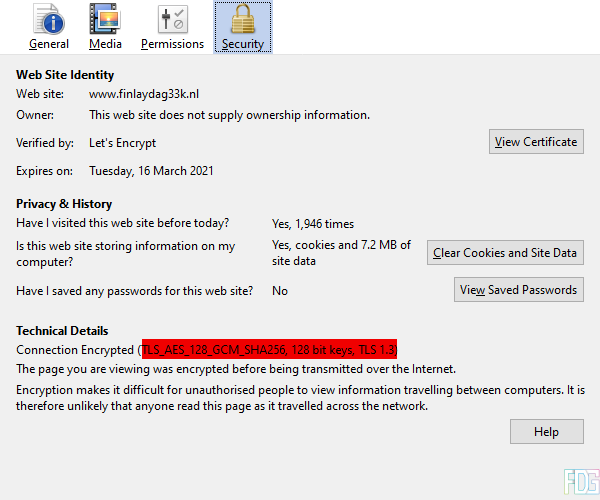The height and width of the screenshot is (500, 600).
Task: Click the Help button
Action: [546, 432]
